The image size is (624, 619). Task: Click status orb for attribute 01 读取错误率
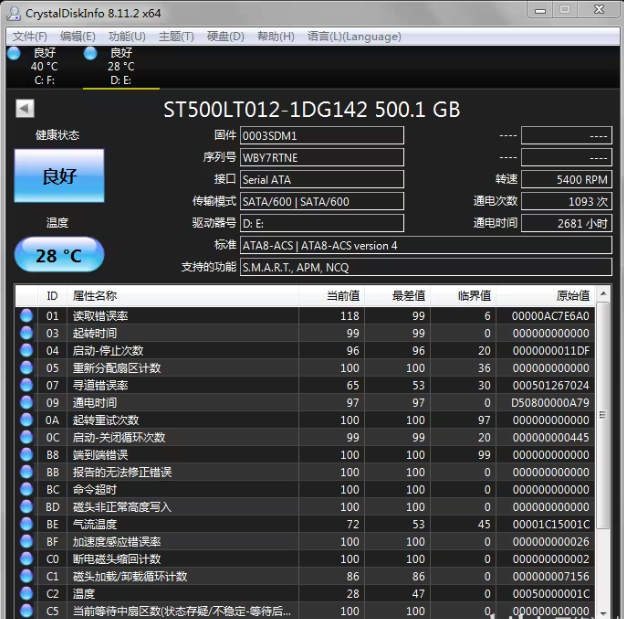26,316
